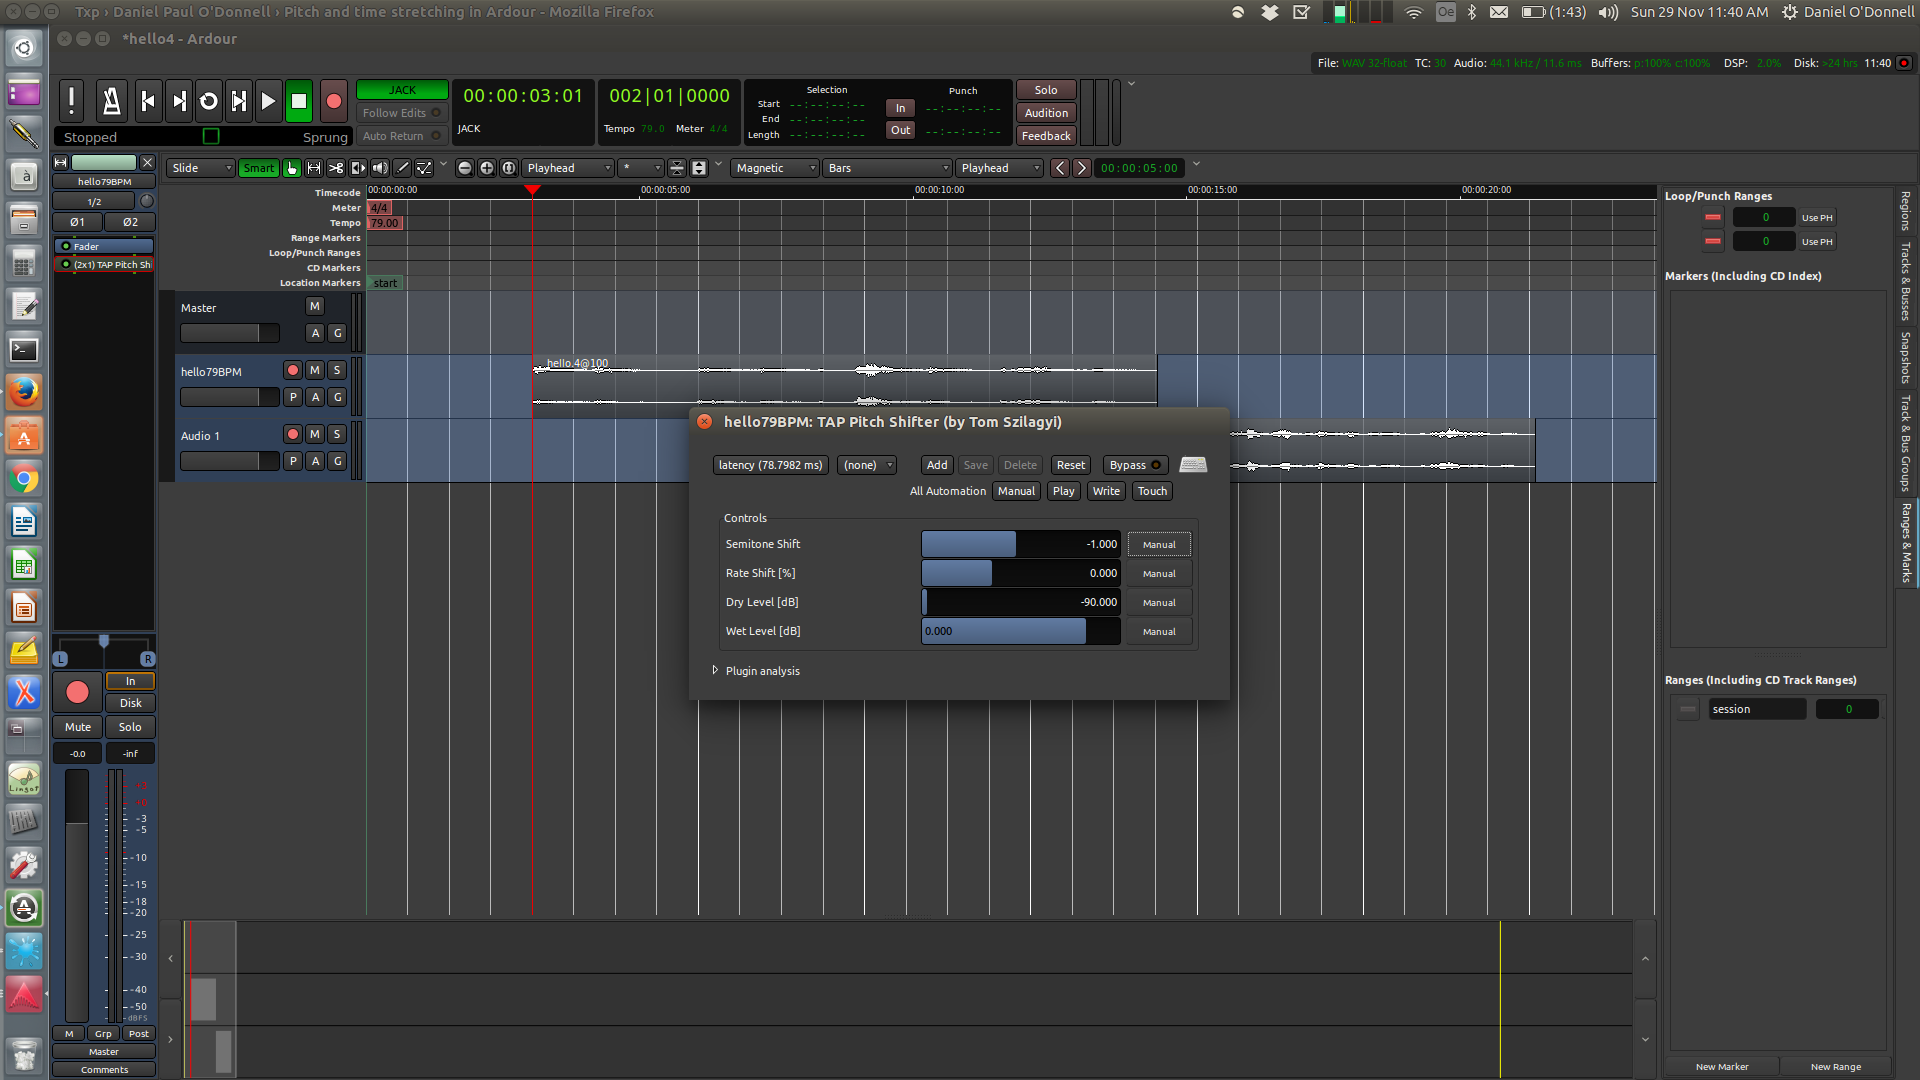Select the Grab (hand) mouse tool
Image resolution: width=1920 pixels, height=1080 pixels.
click(292, 168)
